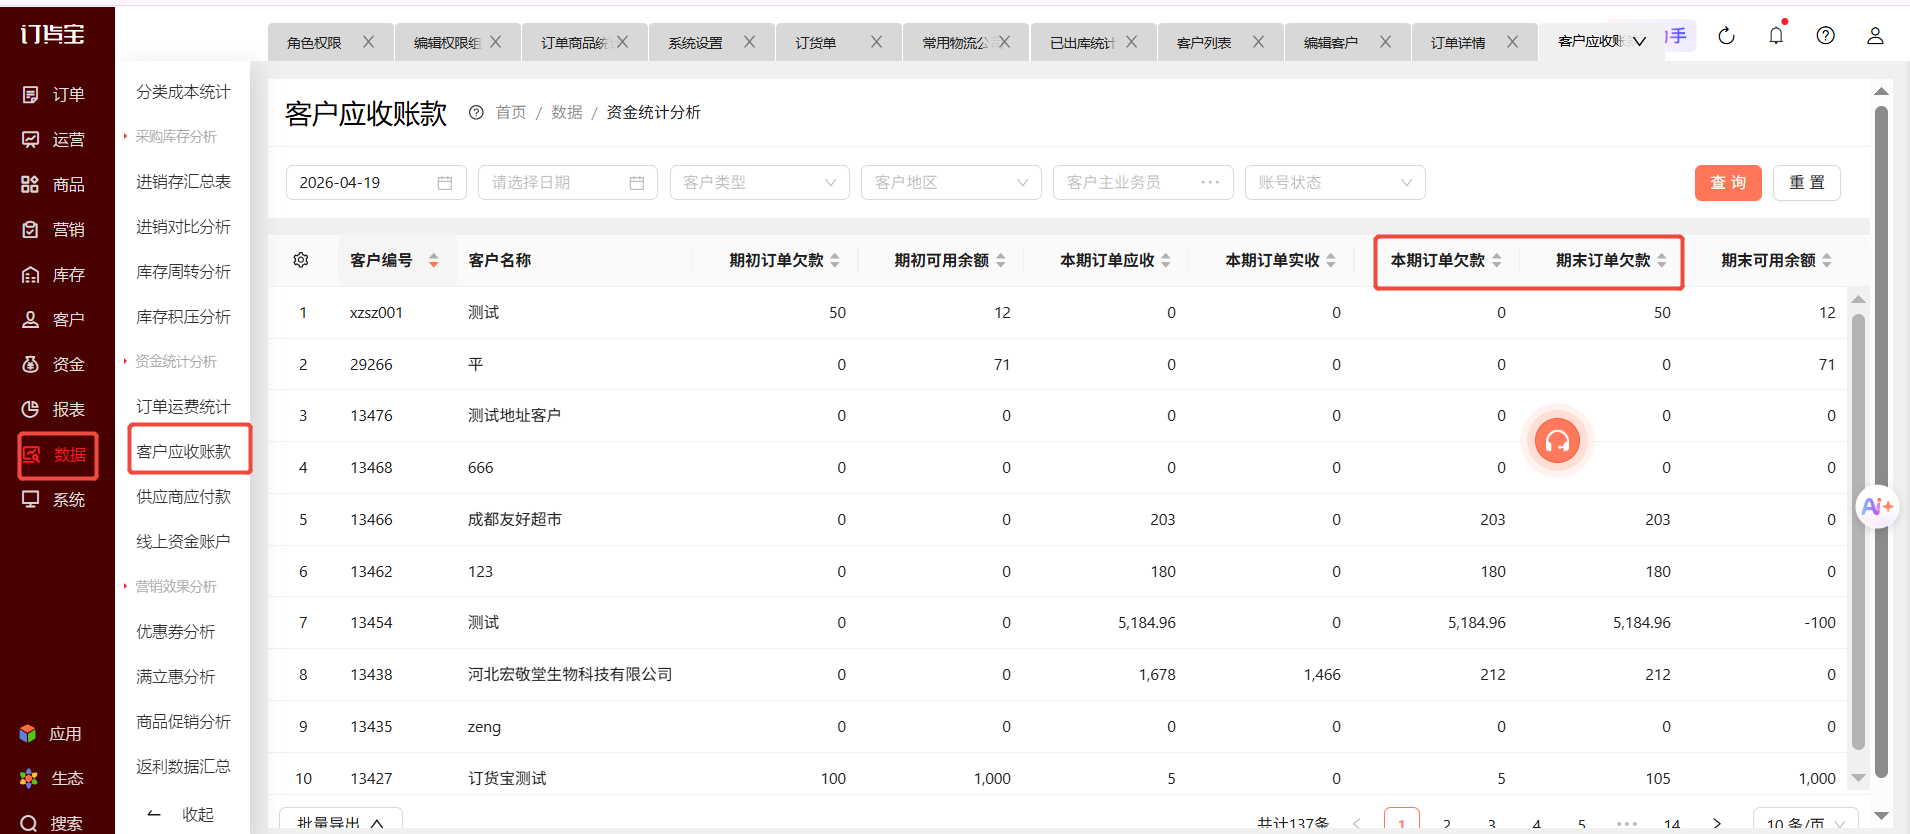Open 供应商应付款 in the submenu
This screenshot has height=834, width=1910.
coord(183,497)
